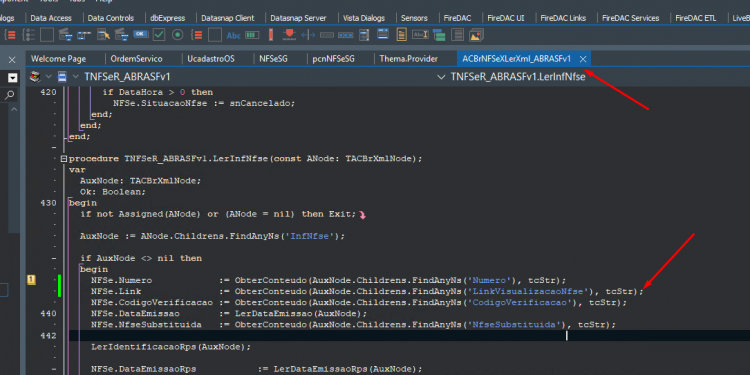Switch to the Thema.Provider editor tab
750x375 pixels.
408,59
